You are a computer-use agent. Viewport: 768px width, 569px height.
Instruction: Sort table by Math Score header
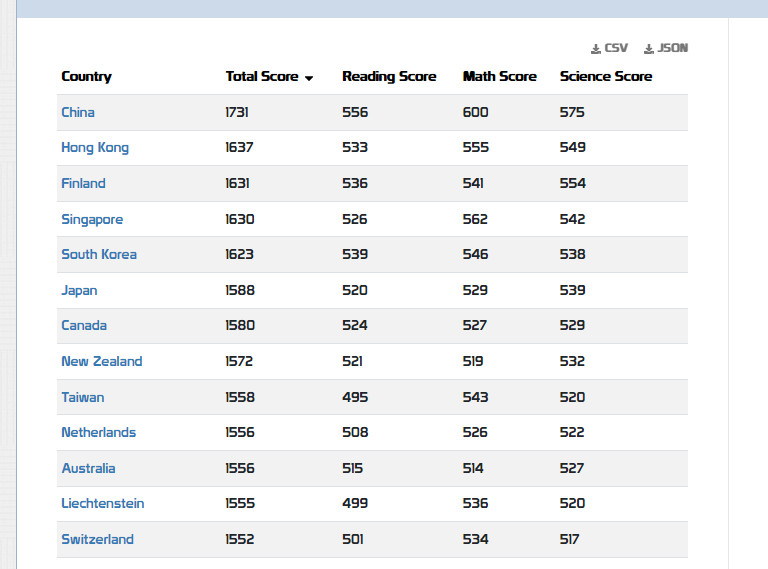pyautogui.click(x=500, y=76)
